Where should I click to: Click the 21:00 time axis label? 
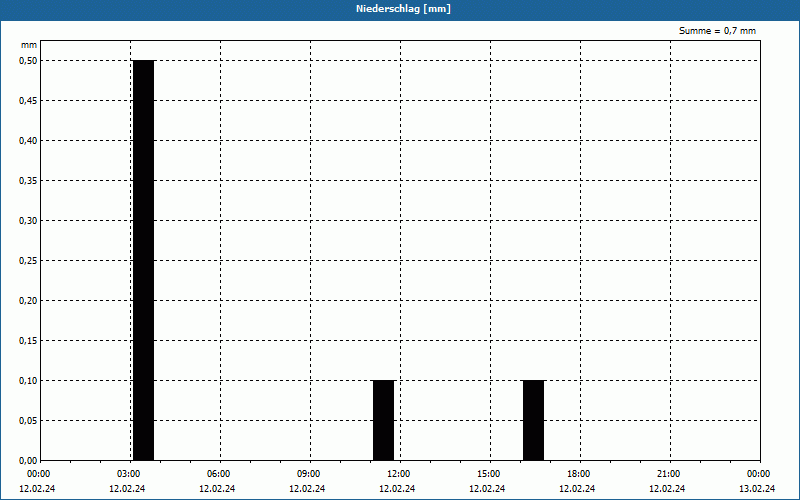click(x=670, y=474)
